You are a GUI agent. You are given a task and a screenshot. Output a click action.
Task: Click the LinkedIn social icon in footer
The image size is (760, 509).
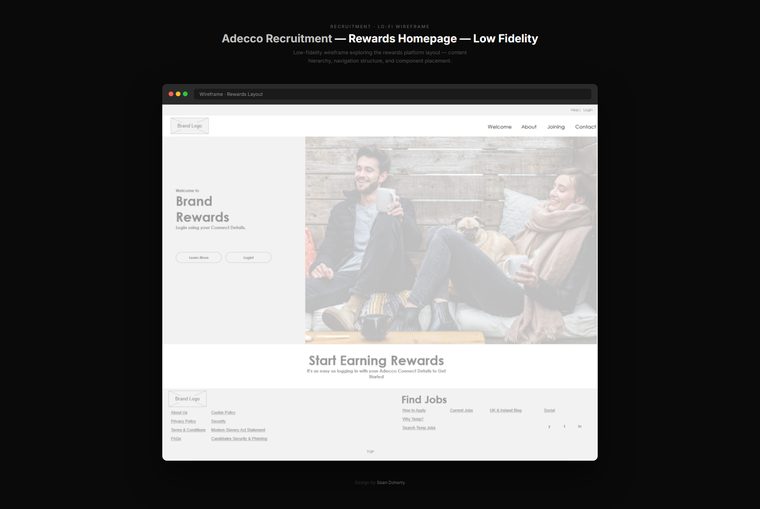point(579,427)
